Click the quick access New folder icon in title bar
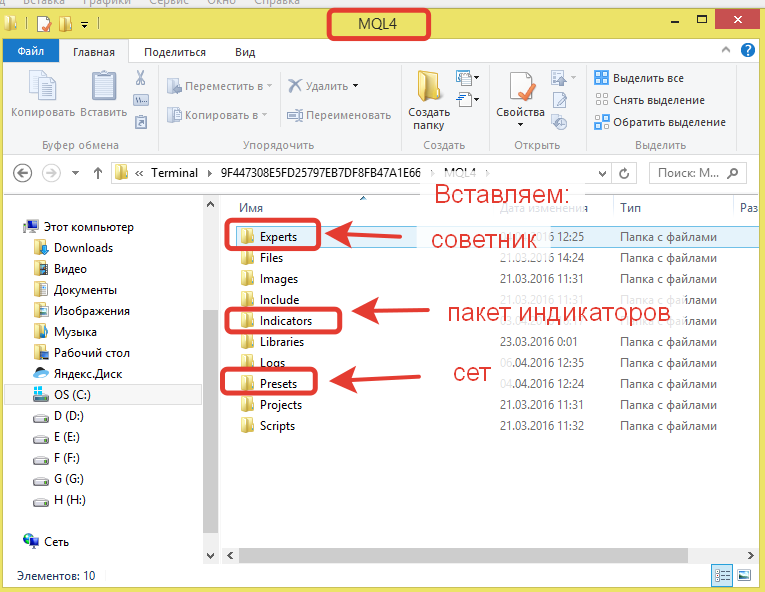765x592 pixels. coord(65,23)
